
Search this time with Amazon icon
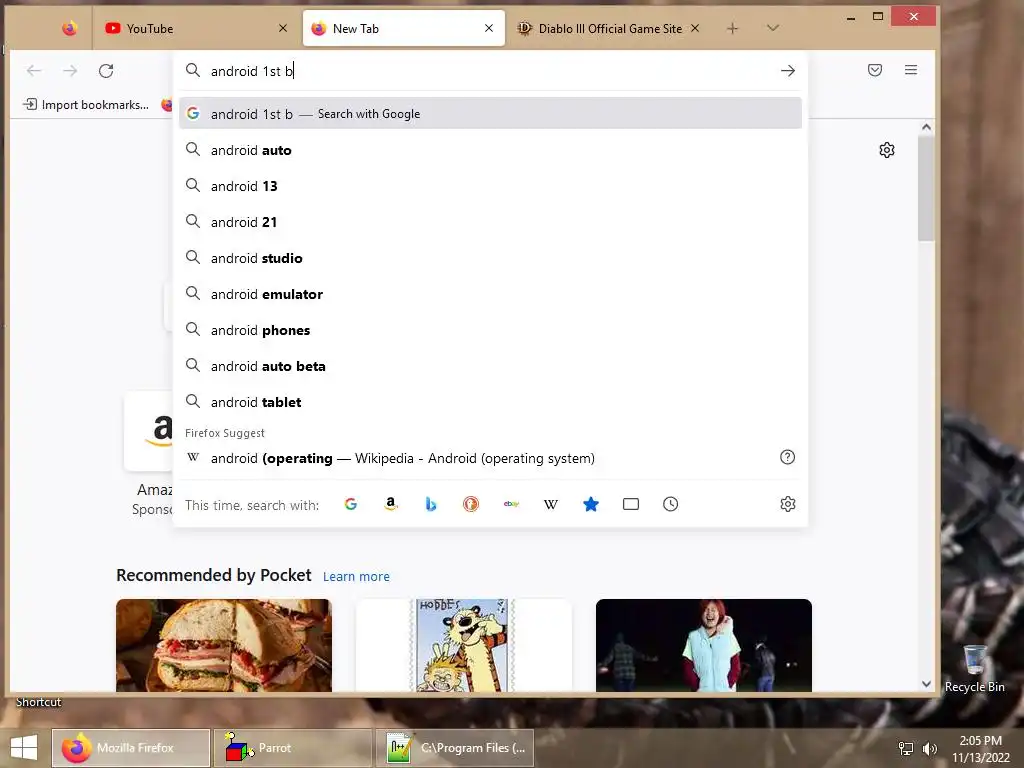[391, 504]
